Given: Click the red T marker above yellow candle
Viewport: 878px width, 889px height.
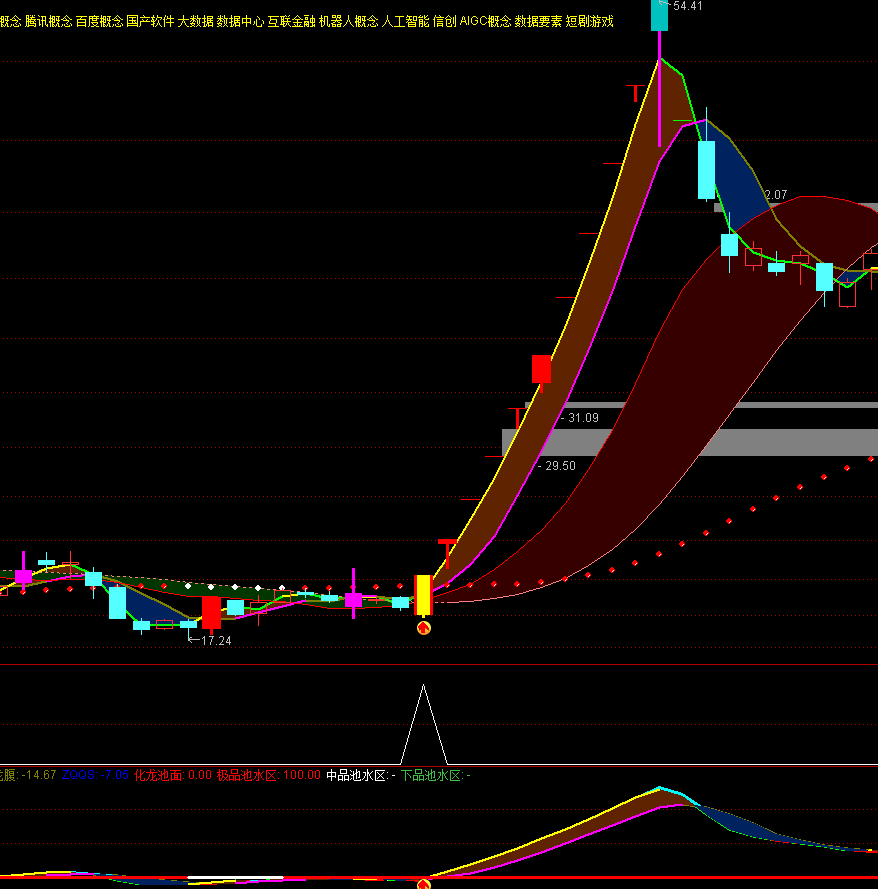Looking at the screenshot, I should click(446, 548).
